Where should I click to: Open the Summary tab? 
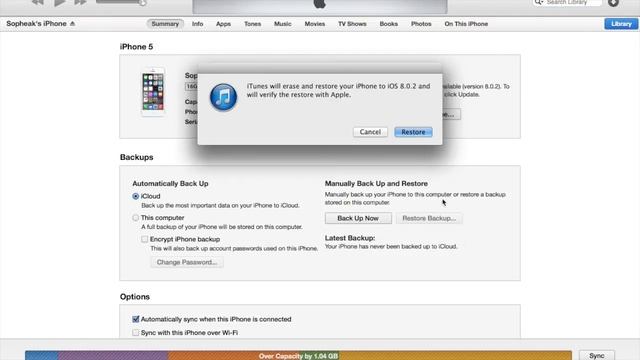pyautogui.click(x=165, y=24)
